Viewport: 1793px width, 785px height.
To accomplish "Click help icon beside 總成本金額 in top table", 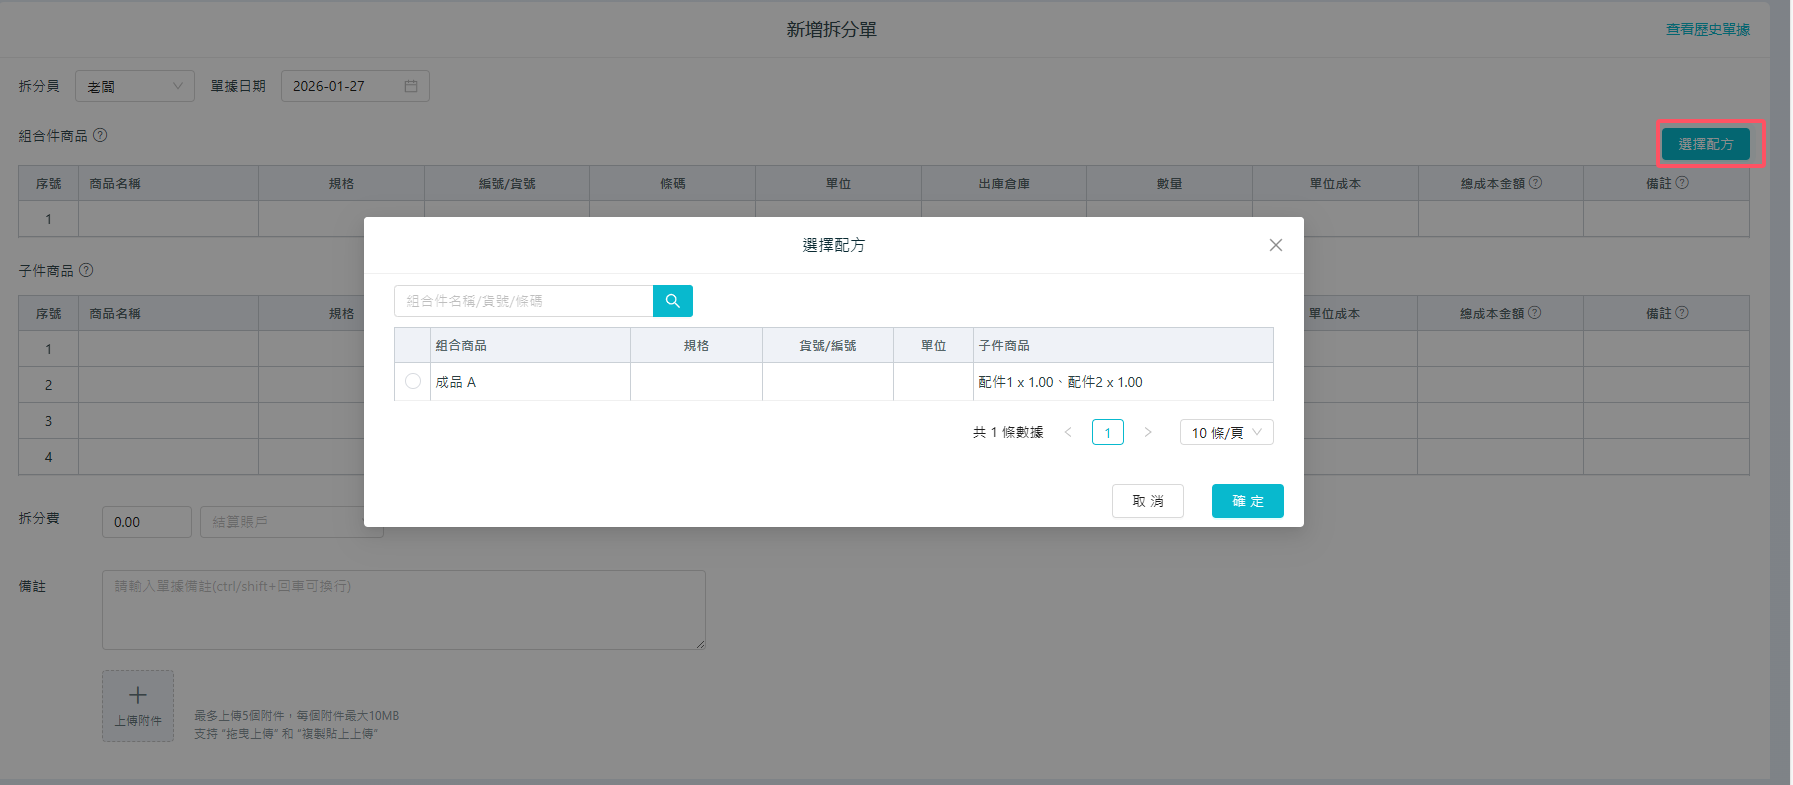I will pos(1535,183).
